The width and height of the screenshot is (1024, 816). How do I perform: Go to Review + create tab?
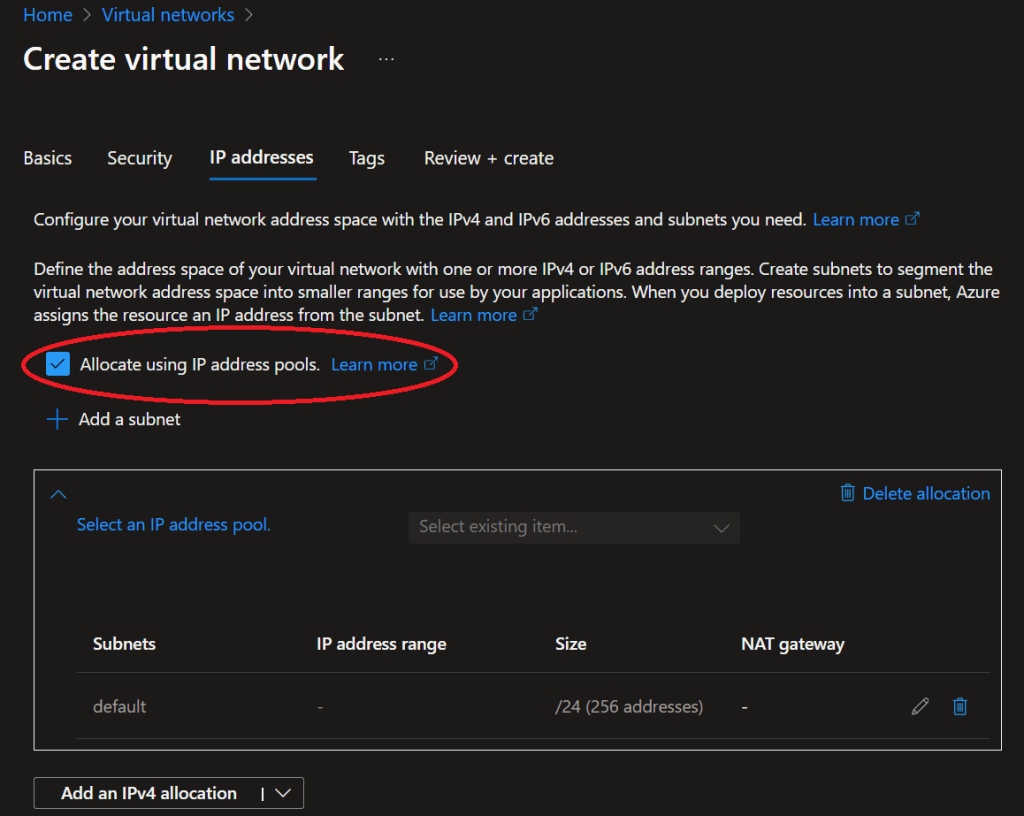(x=488, y=158)
